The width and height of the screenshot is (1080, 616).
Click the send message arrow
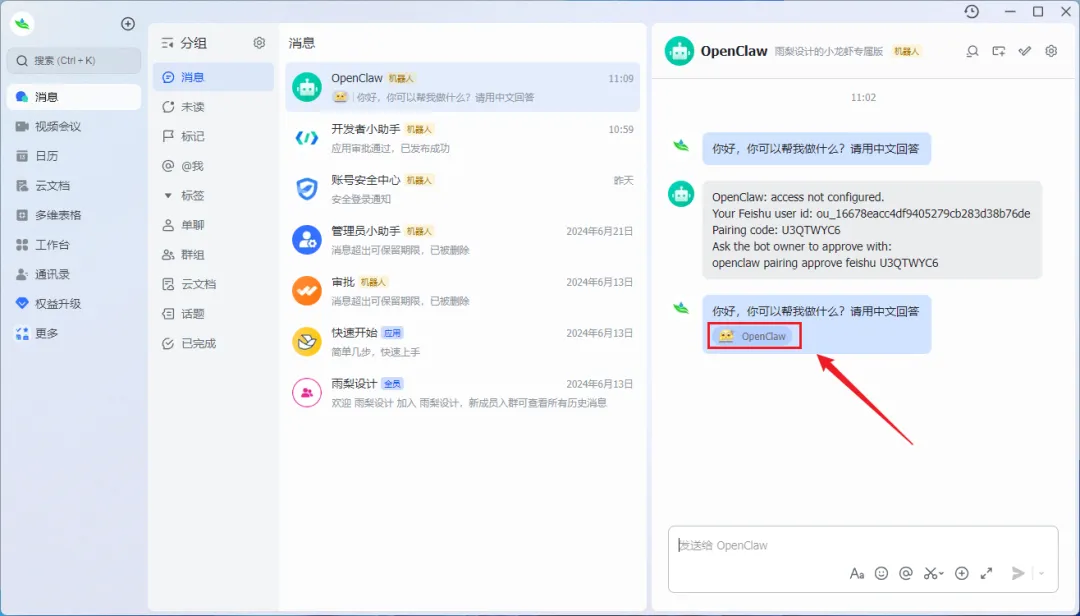(x=1017, y=573)
